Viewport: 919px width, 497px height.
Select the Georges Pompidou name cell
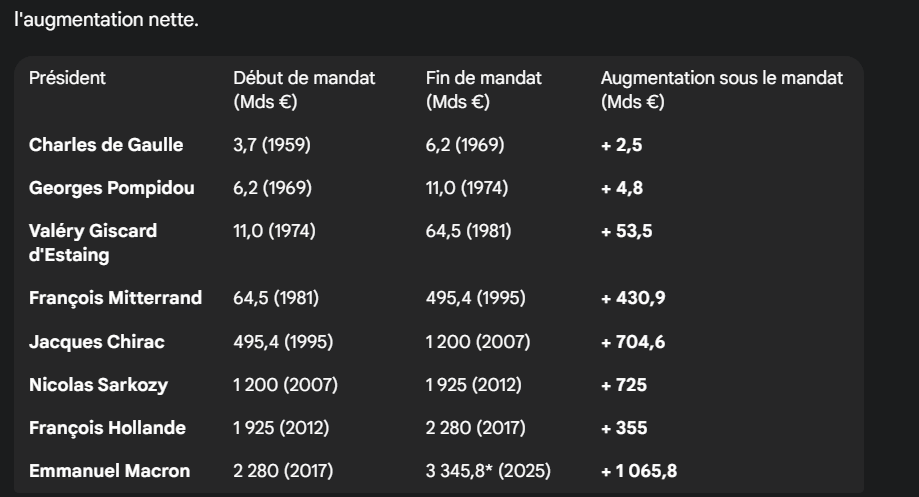(x=112, y=188)
